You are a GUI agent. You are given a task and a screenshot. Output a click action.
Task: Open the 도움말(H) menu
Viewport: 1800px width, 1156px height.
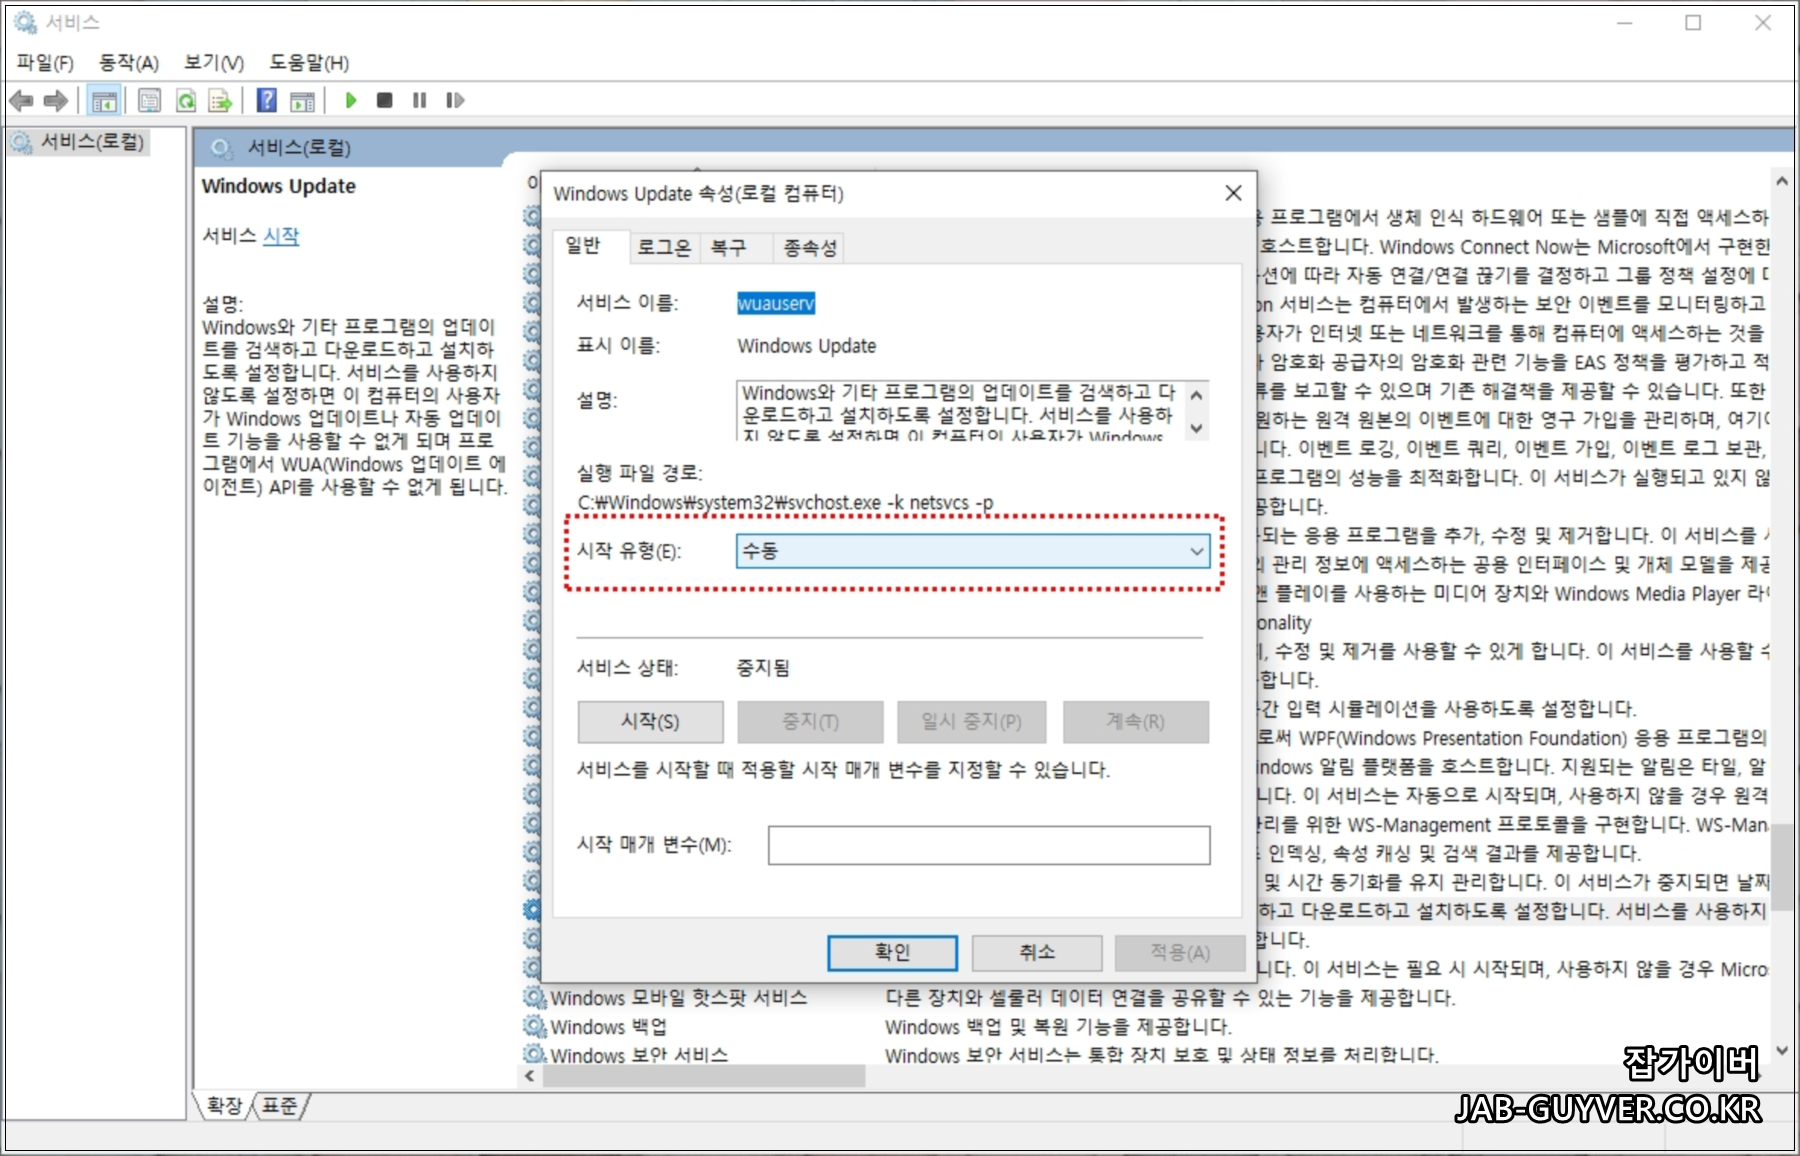pos(308,63)
